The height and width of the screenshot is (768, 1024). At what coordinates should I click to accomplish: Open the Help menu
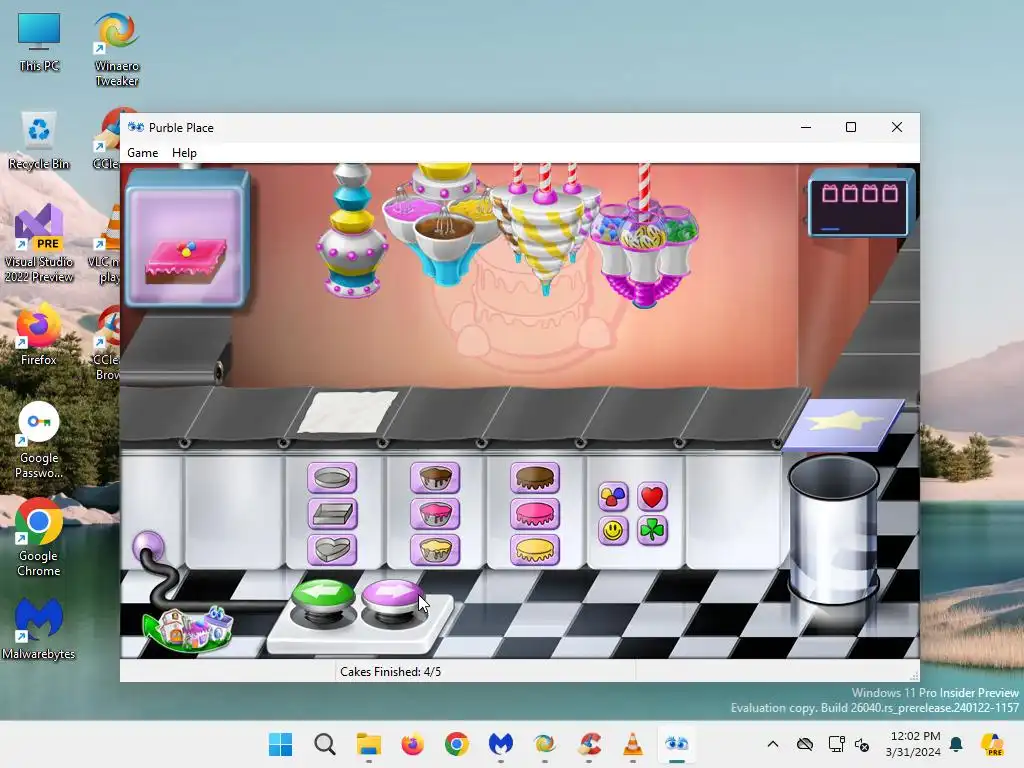[184, 153]
